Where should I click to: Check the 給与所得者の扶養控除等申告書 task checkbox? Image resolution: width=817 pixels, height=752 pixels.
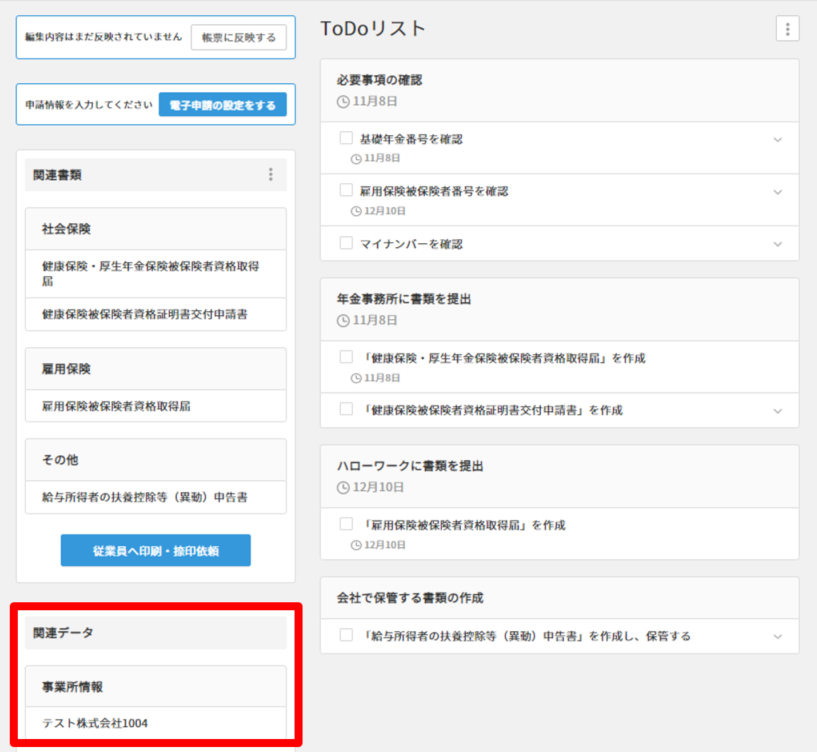click(346, 635)
